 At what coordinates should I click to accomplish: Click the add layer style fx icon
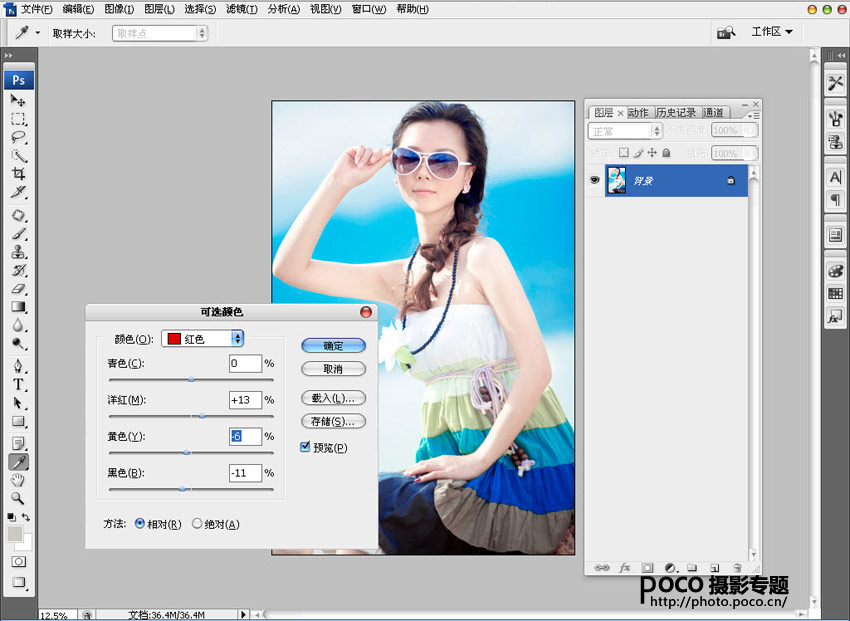625,567
